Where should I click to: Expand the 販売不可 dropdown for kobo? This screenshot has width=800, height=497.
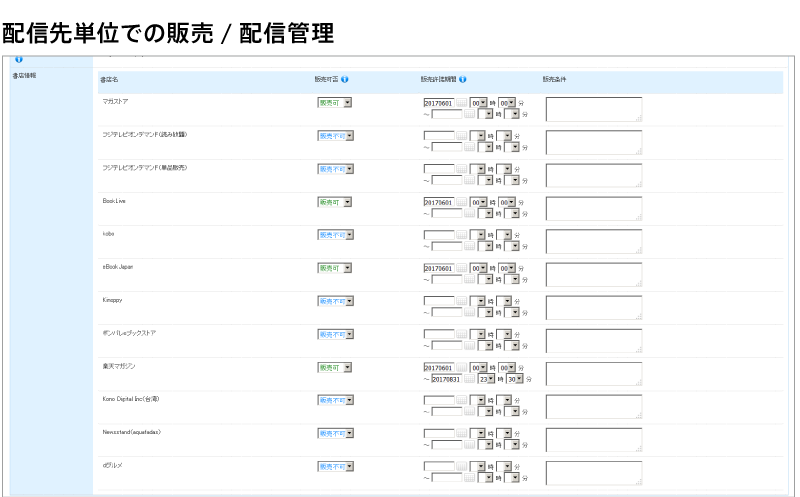[x=334, y=235]
